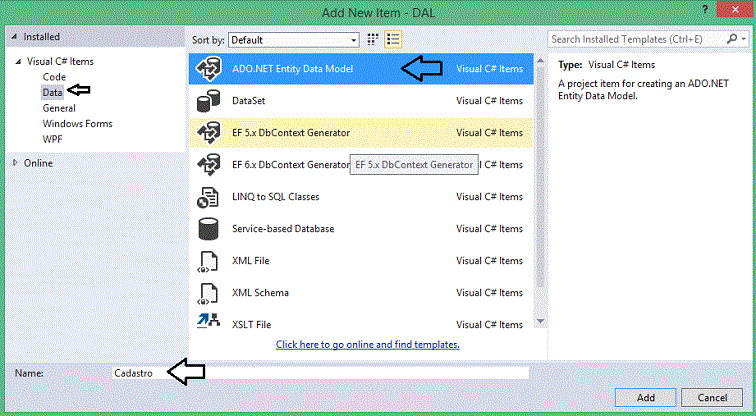Image resolution: width=756 pixels, height=416 pixels.
Task: Open the Sort by Default dropdown
Action: tap(294, 40)
